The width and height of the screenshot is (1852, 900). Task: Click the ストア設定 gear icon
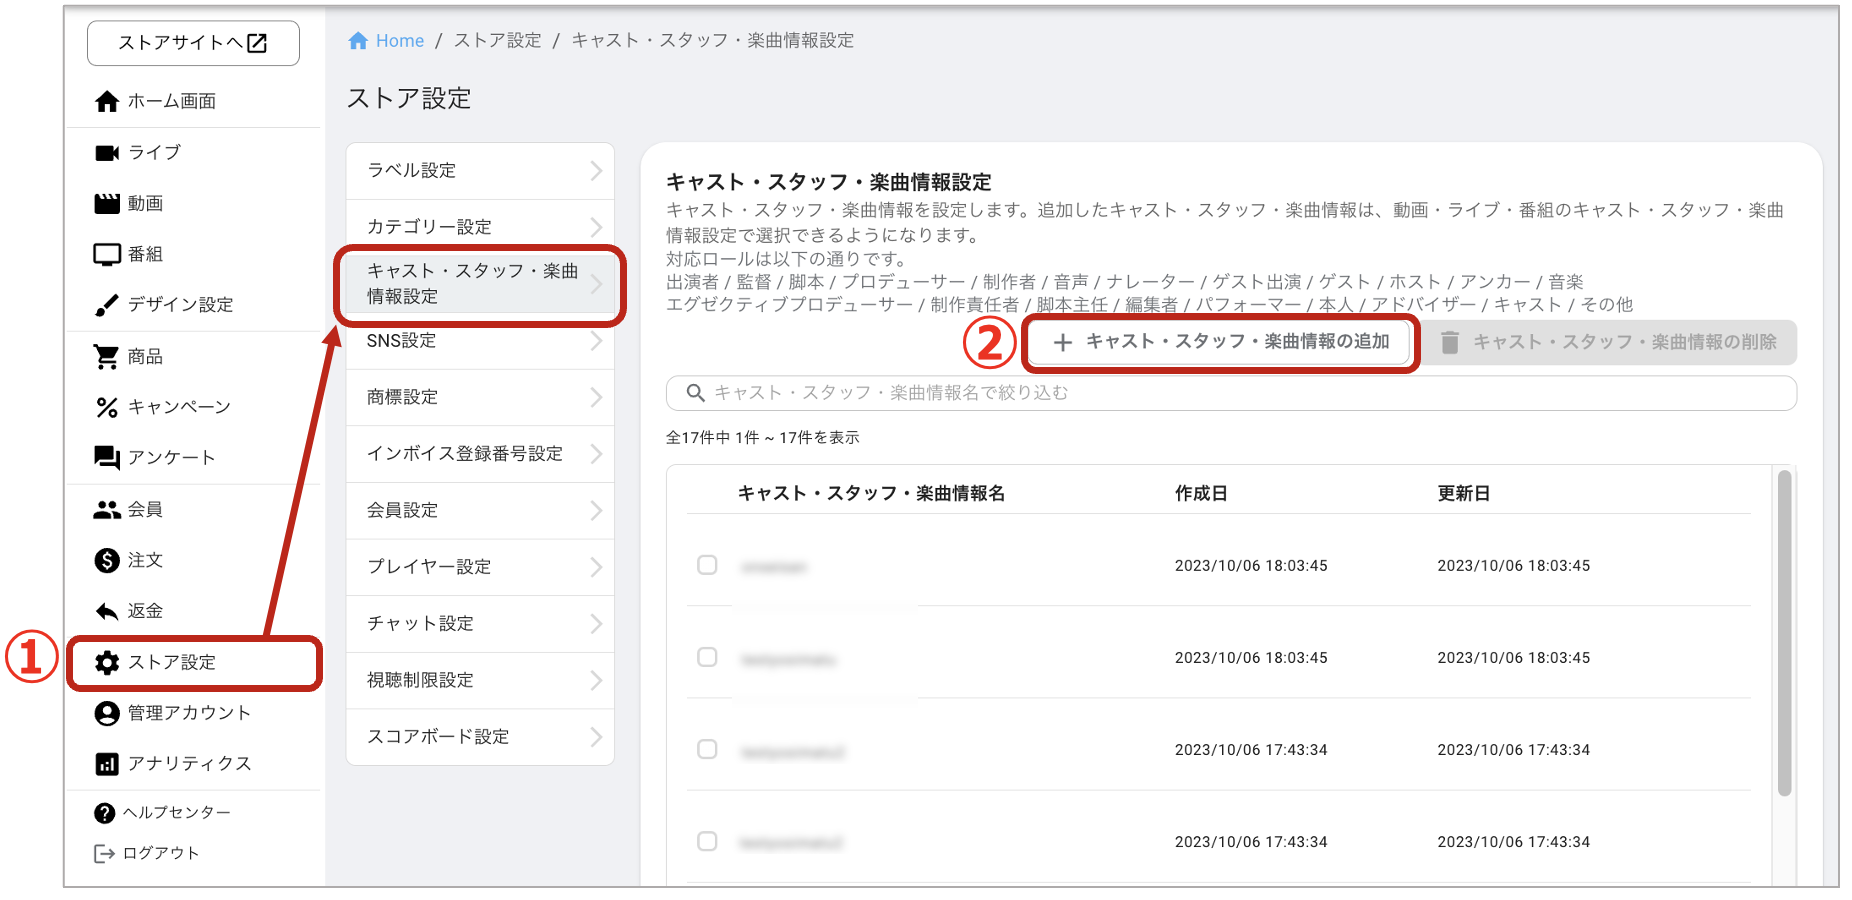(107, 662)
